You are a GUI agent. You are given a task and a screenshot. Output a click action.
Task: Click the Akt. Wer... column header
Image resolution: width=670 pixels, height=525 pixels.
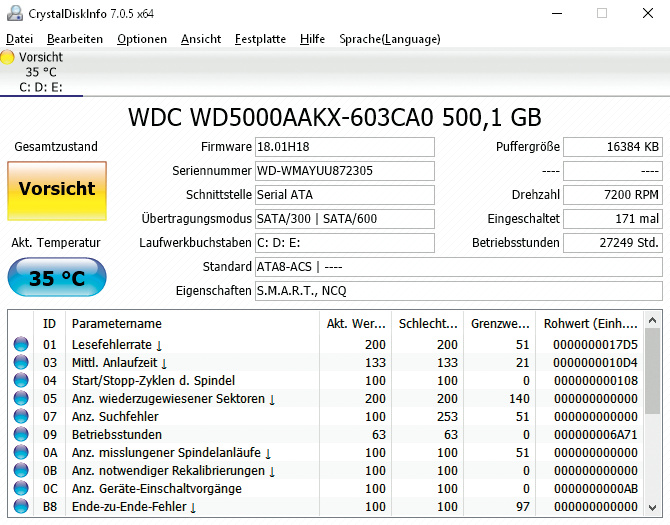[x=356, y=323]
